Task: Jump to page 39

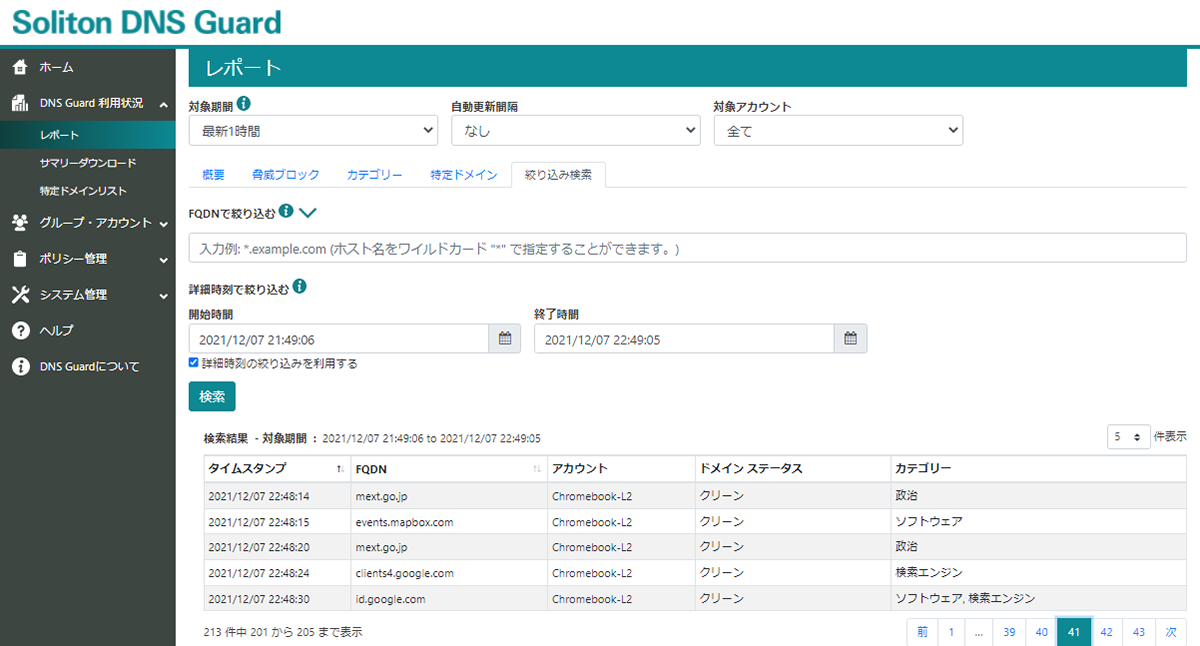Action: (x=1010, y=632)
